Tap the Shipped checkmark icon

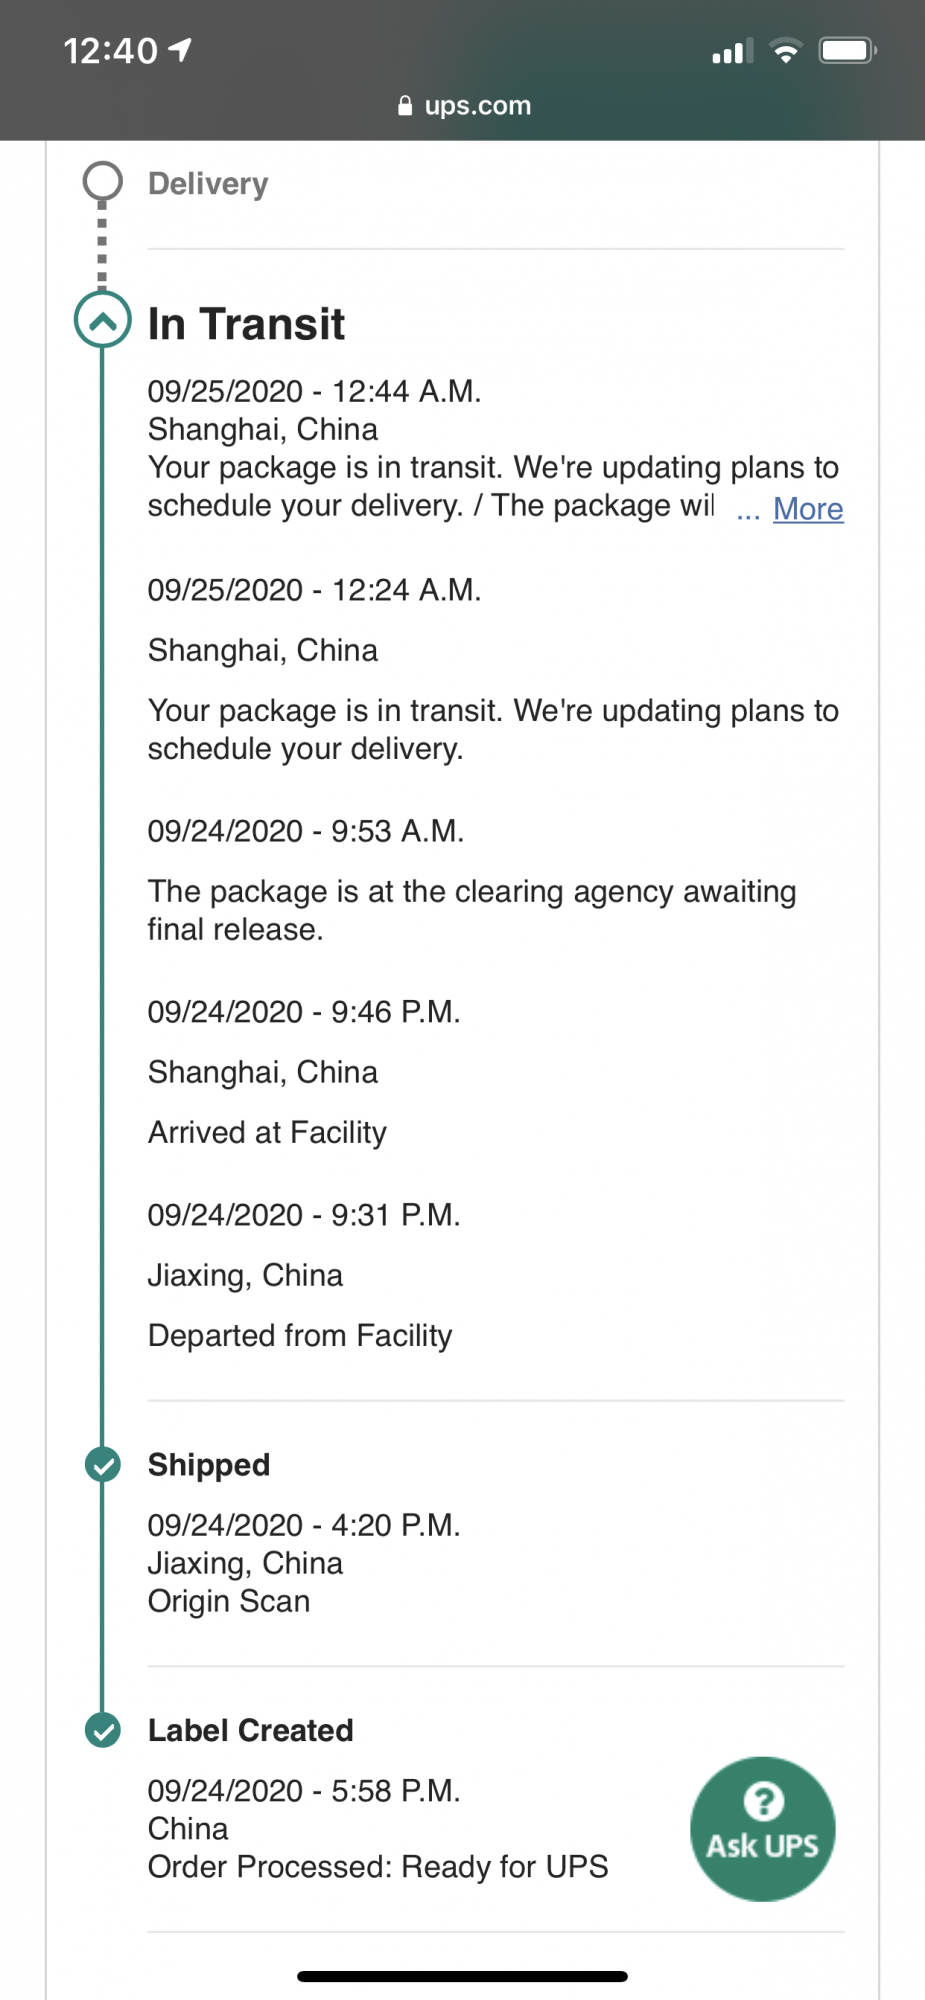102,1465
